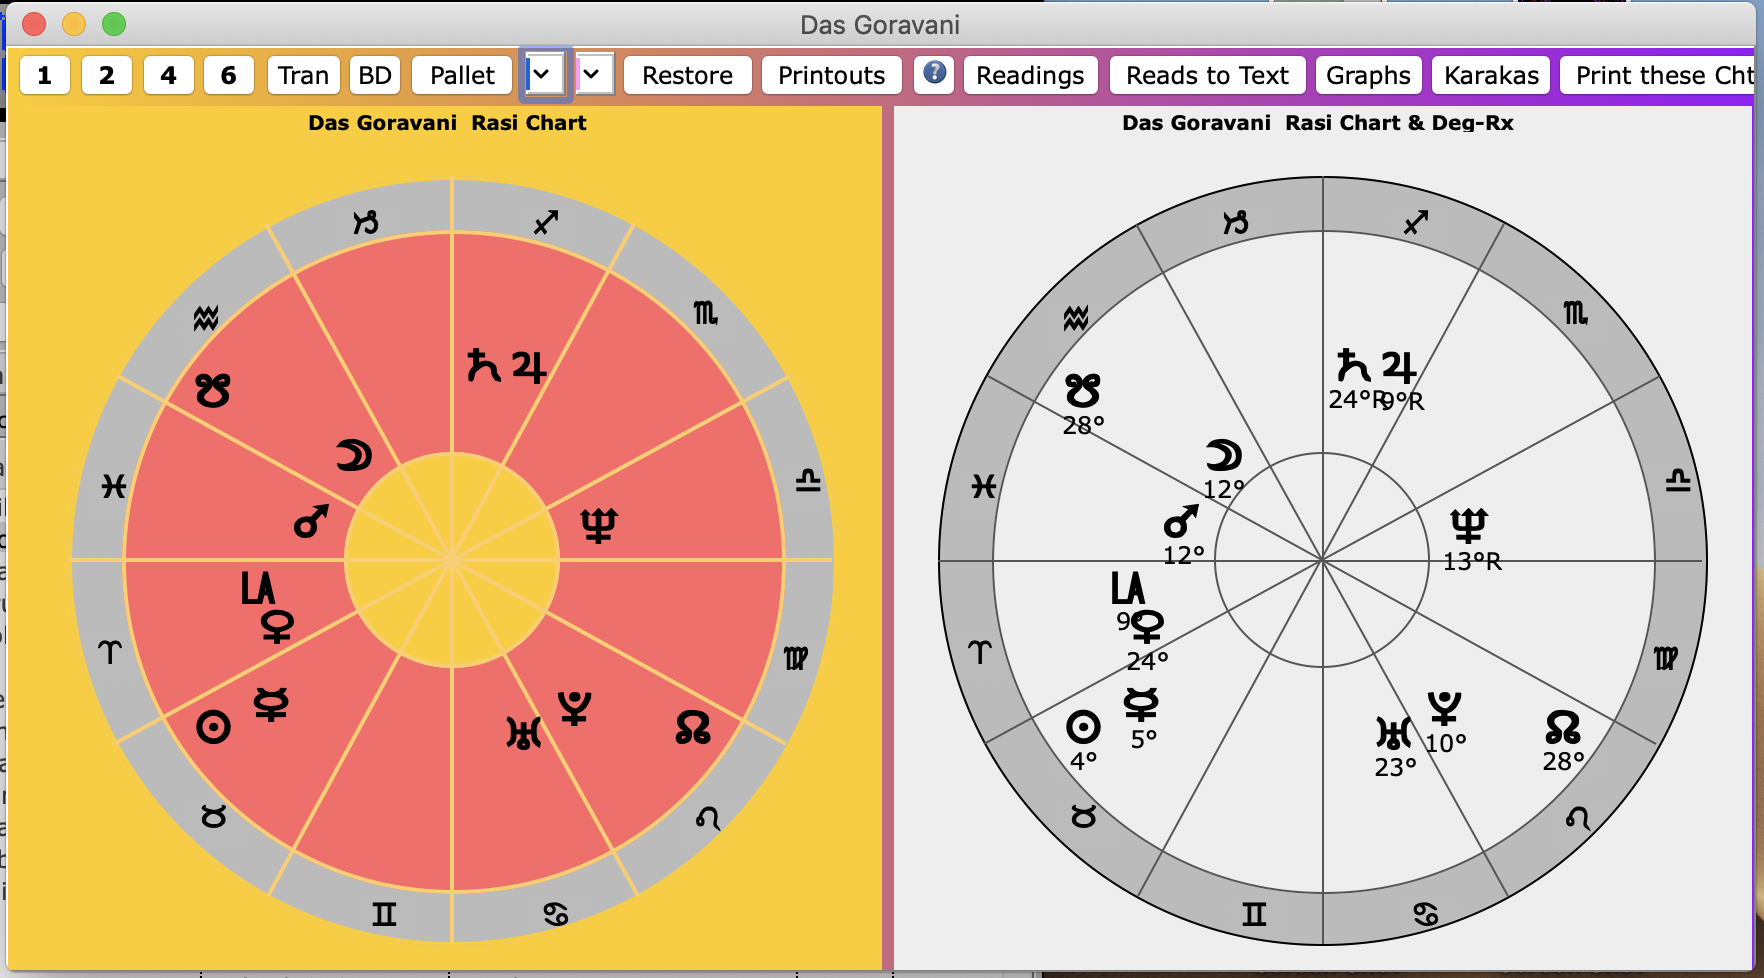Viewport: 1764px width, 978px height.
Task: Click the Ketu glyph in the right chart
Action: (1083, 390)
